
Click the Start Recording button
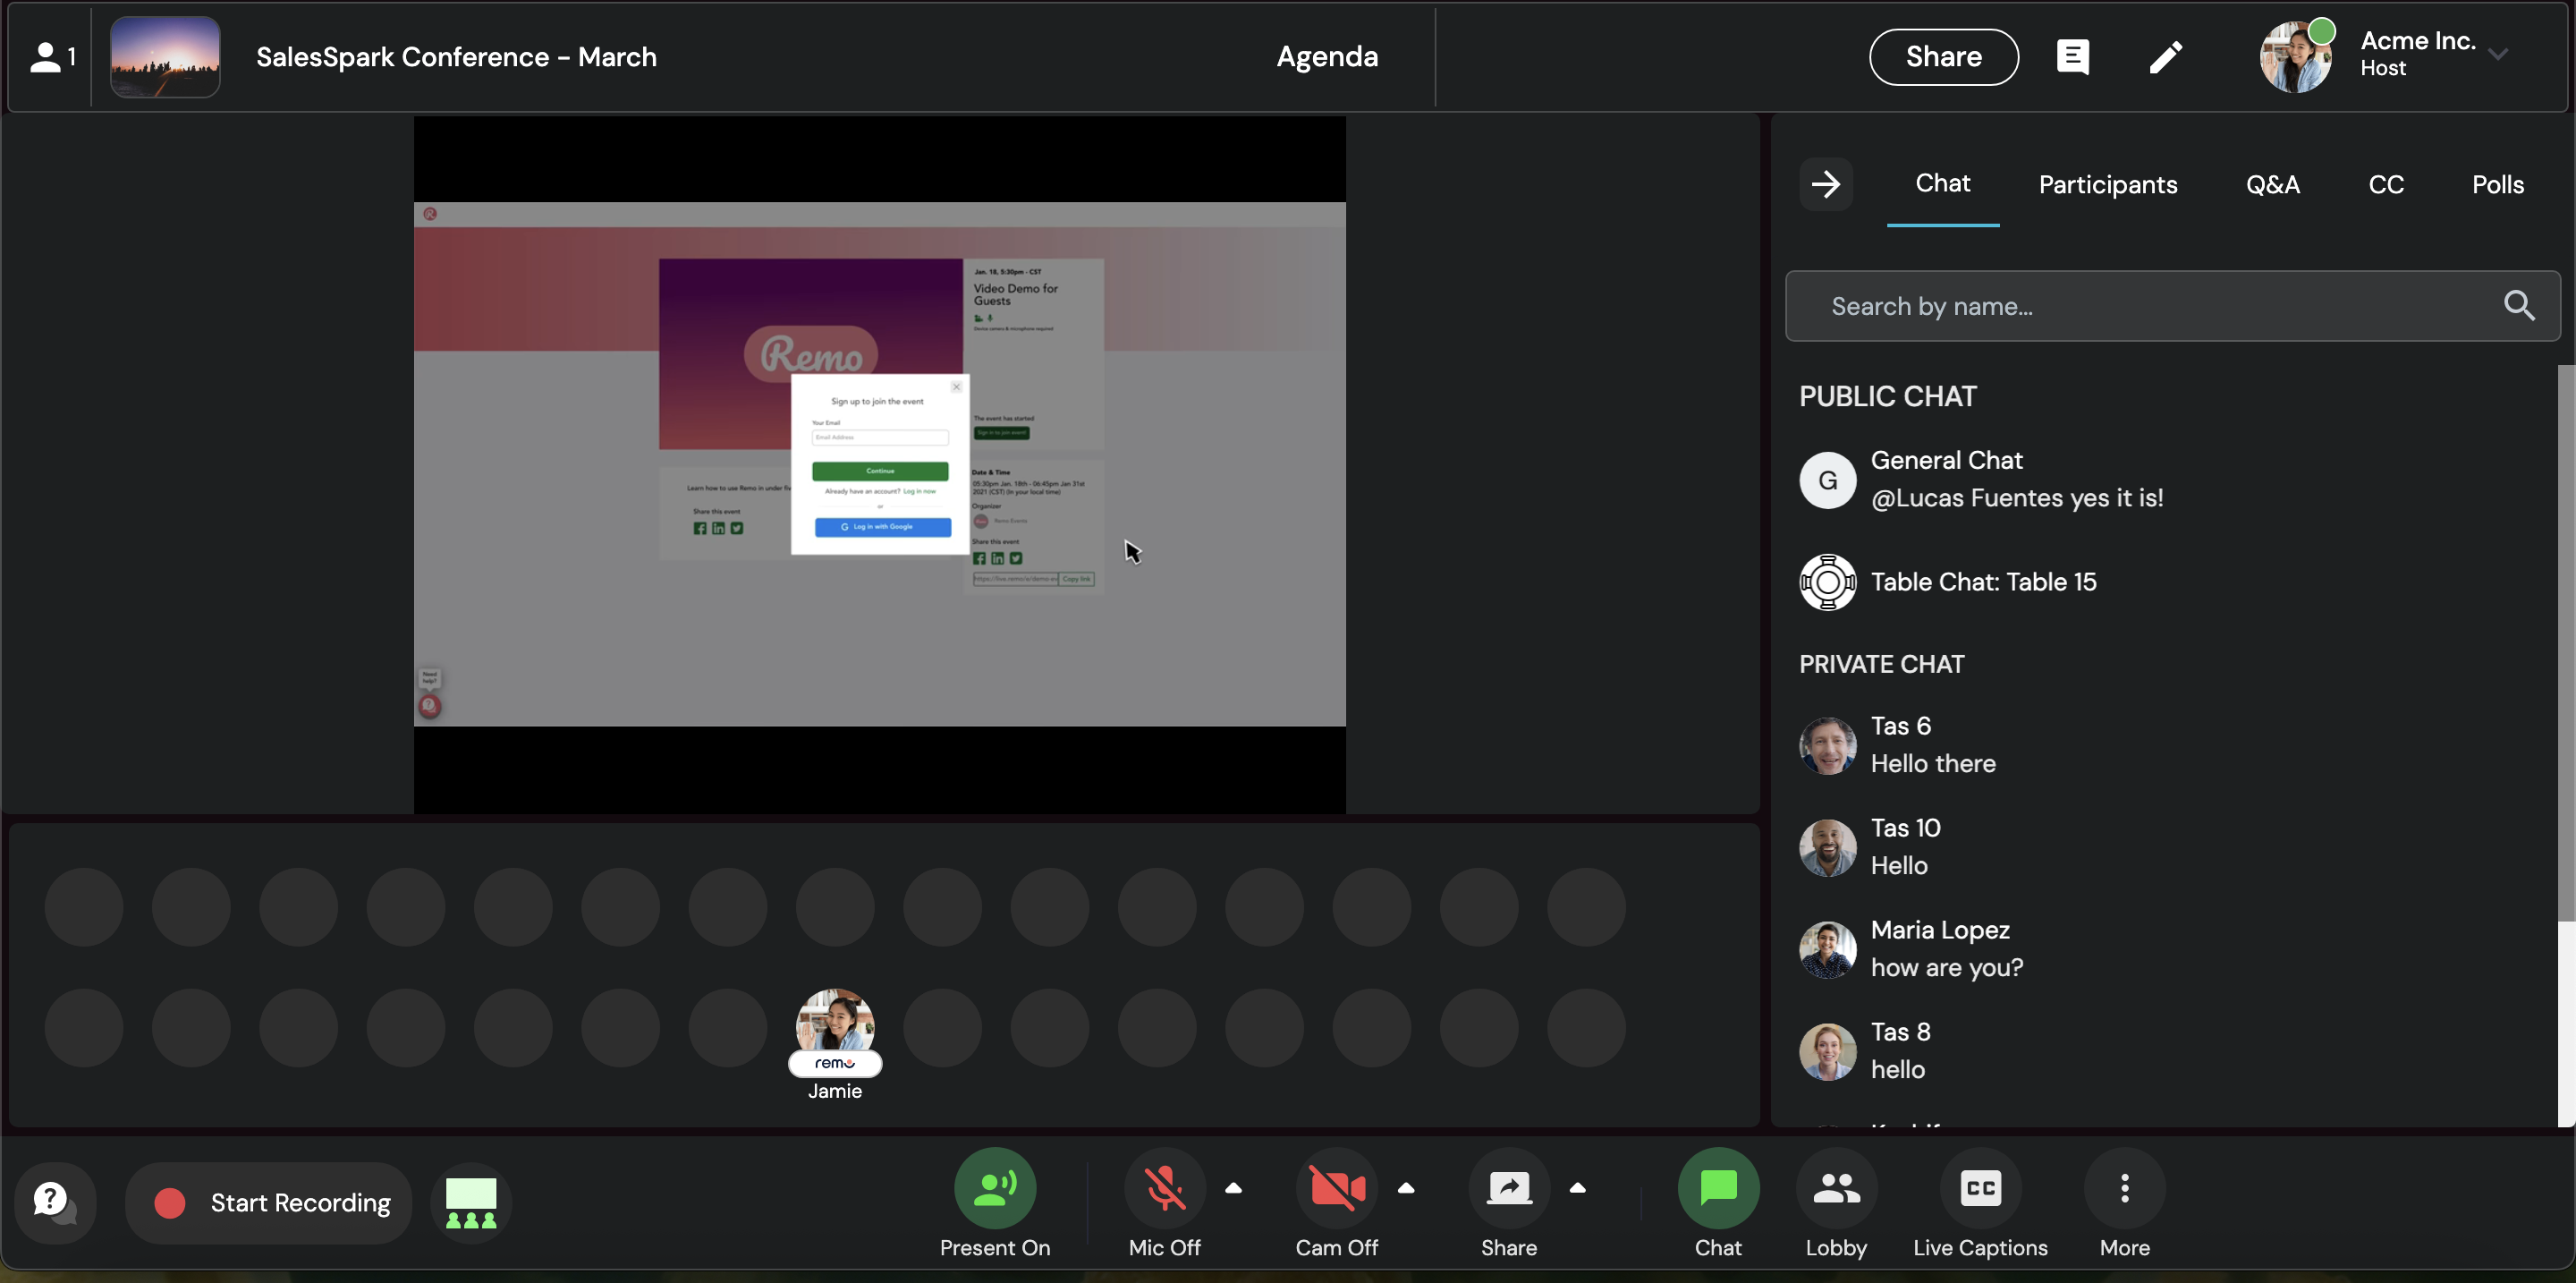(x=269, y=1203)
